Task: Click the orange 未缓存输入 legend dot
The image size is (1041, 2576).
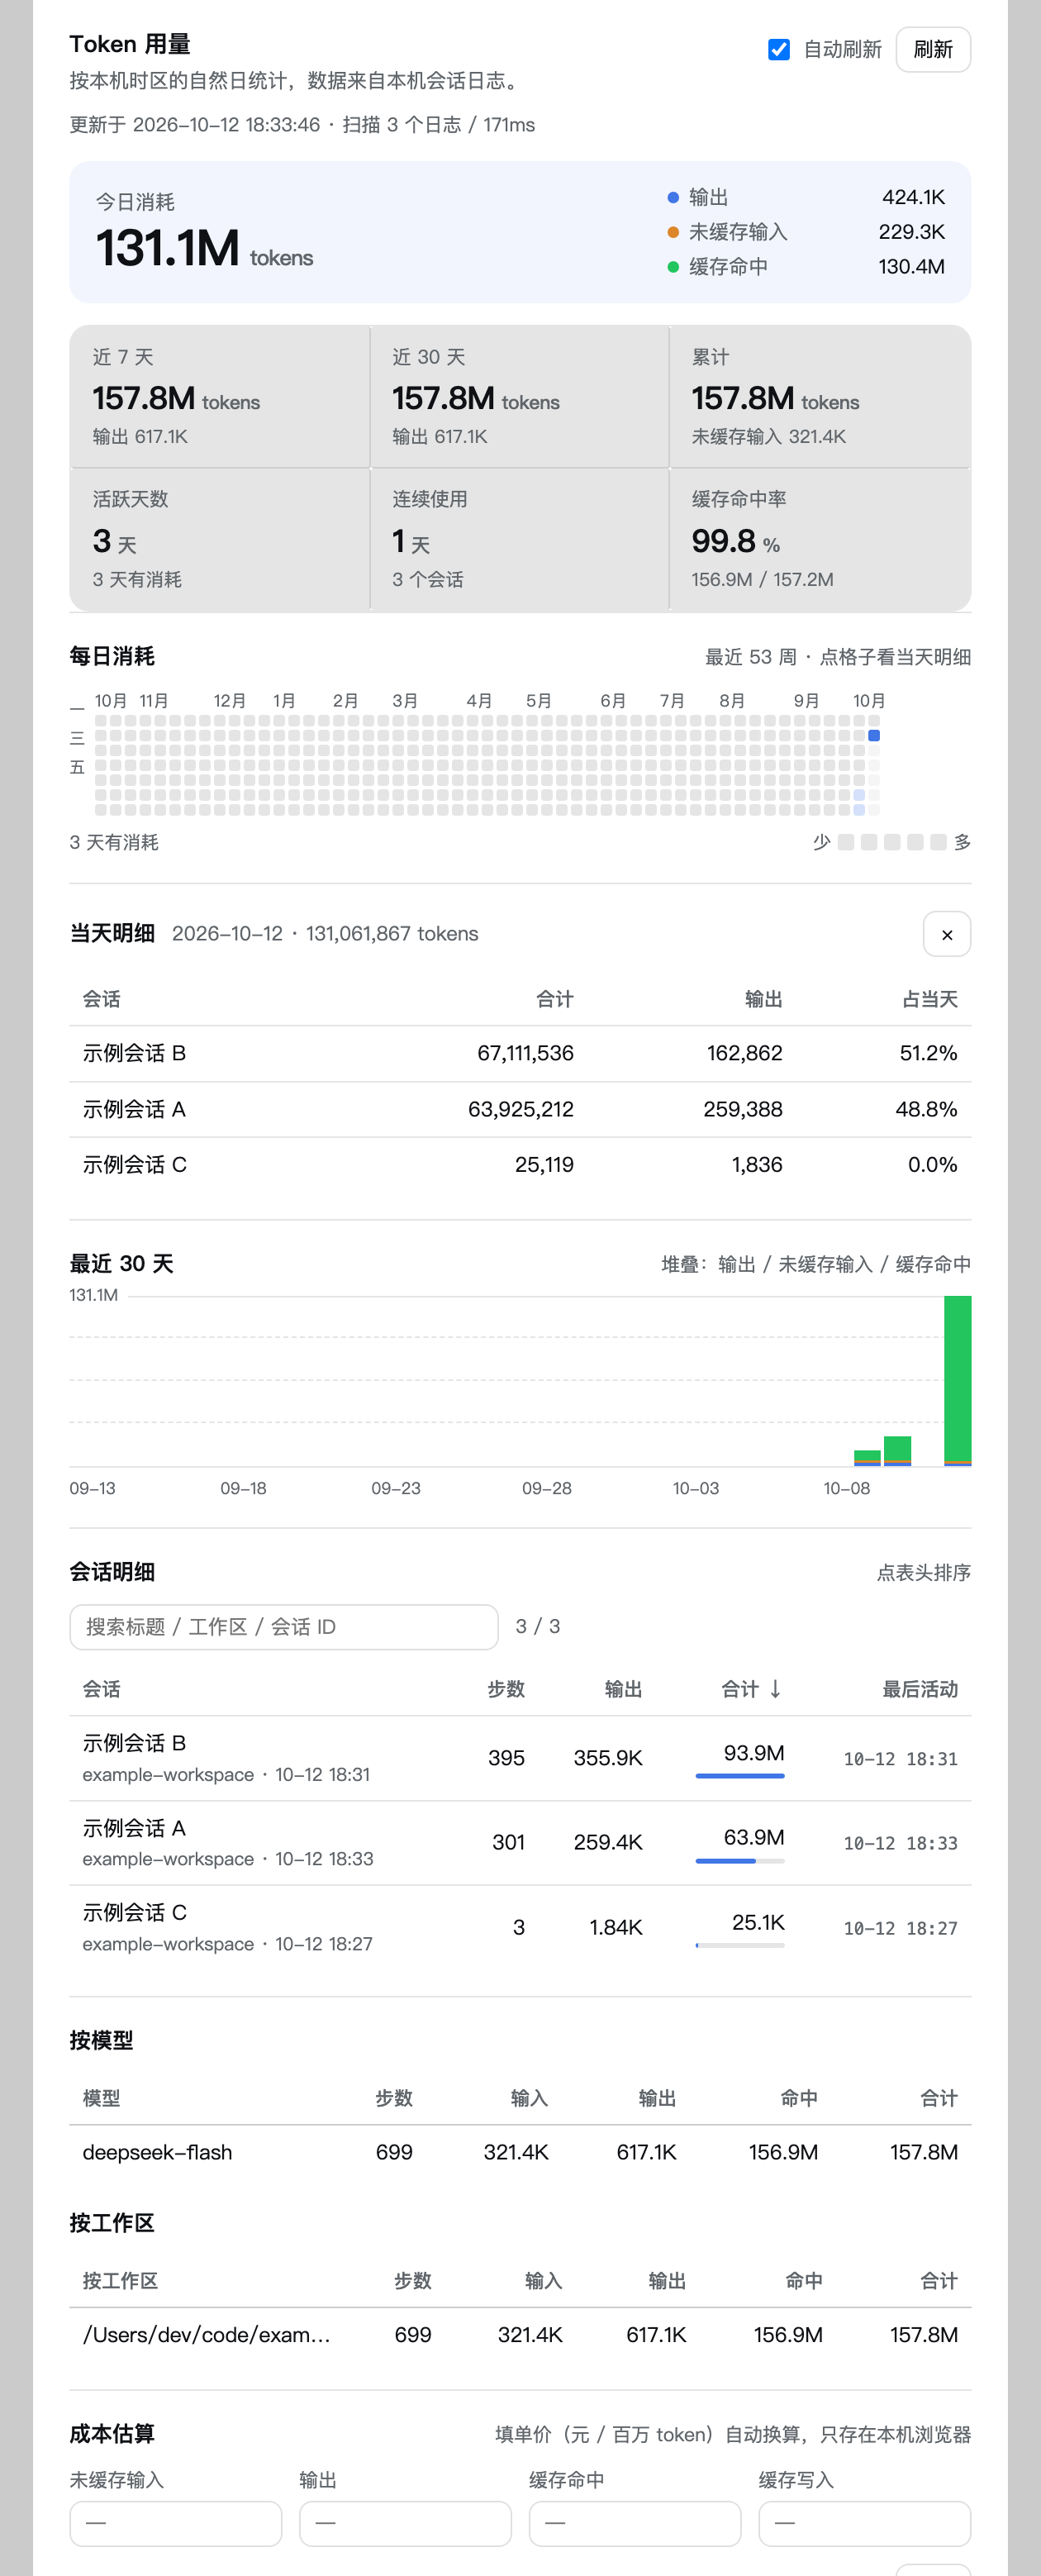Action: [x=673, y=232]
